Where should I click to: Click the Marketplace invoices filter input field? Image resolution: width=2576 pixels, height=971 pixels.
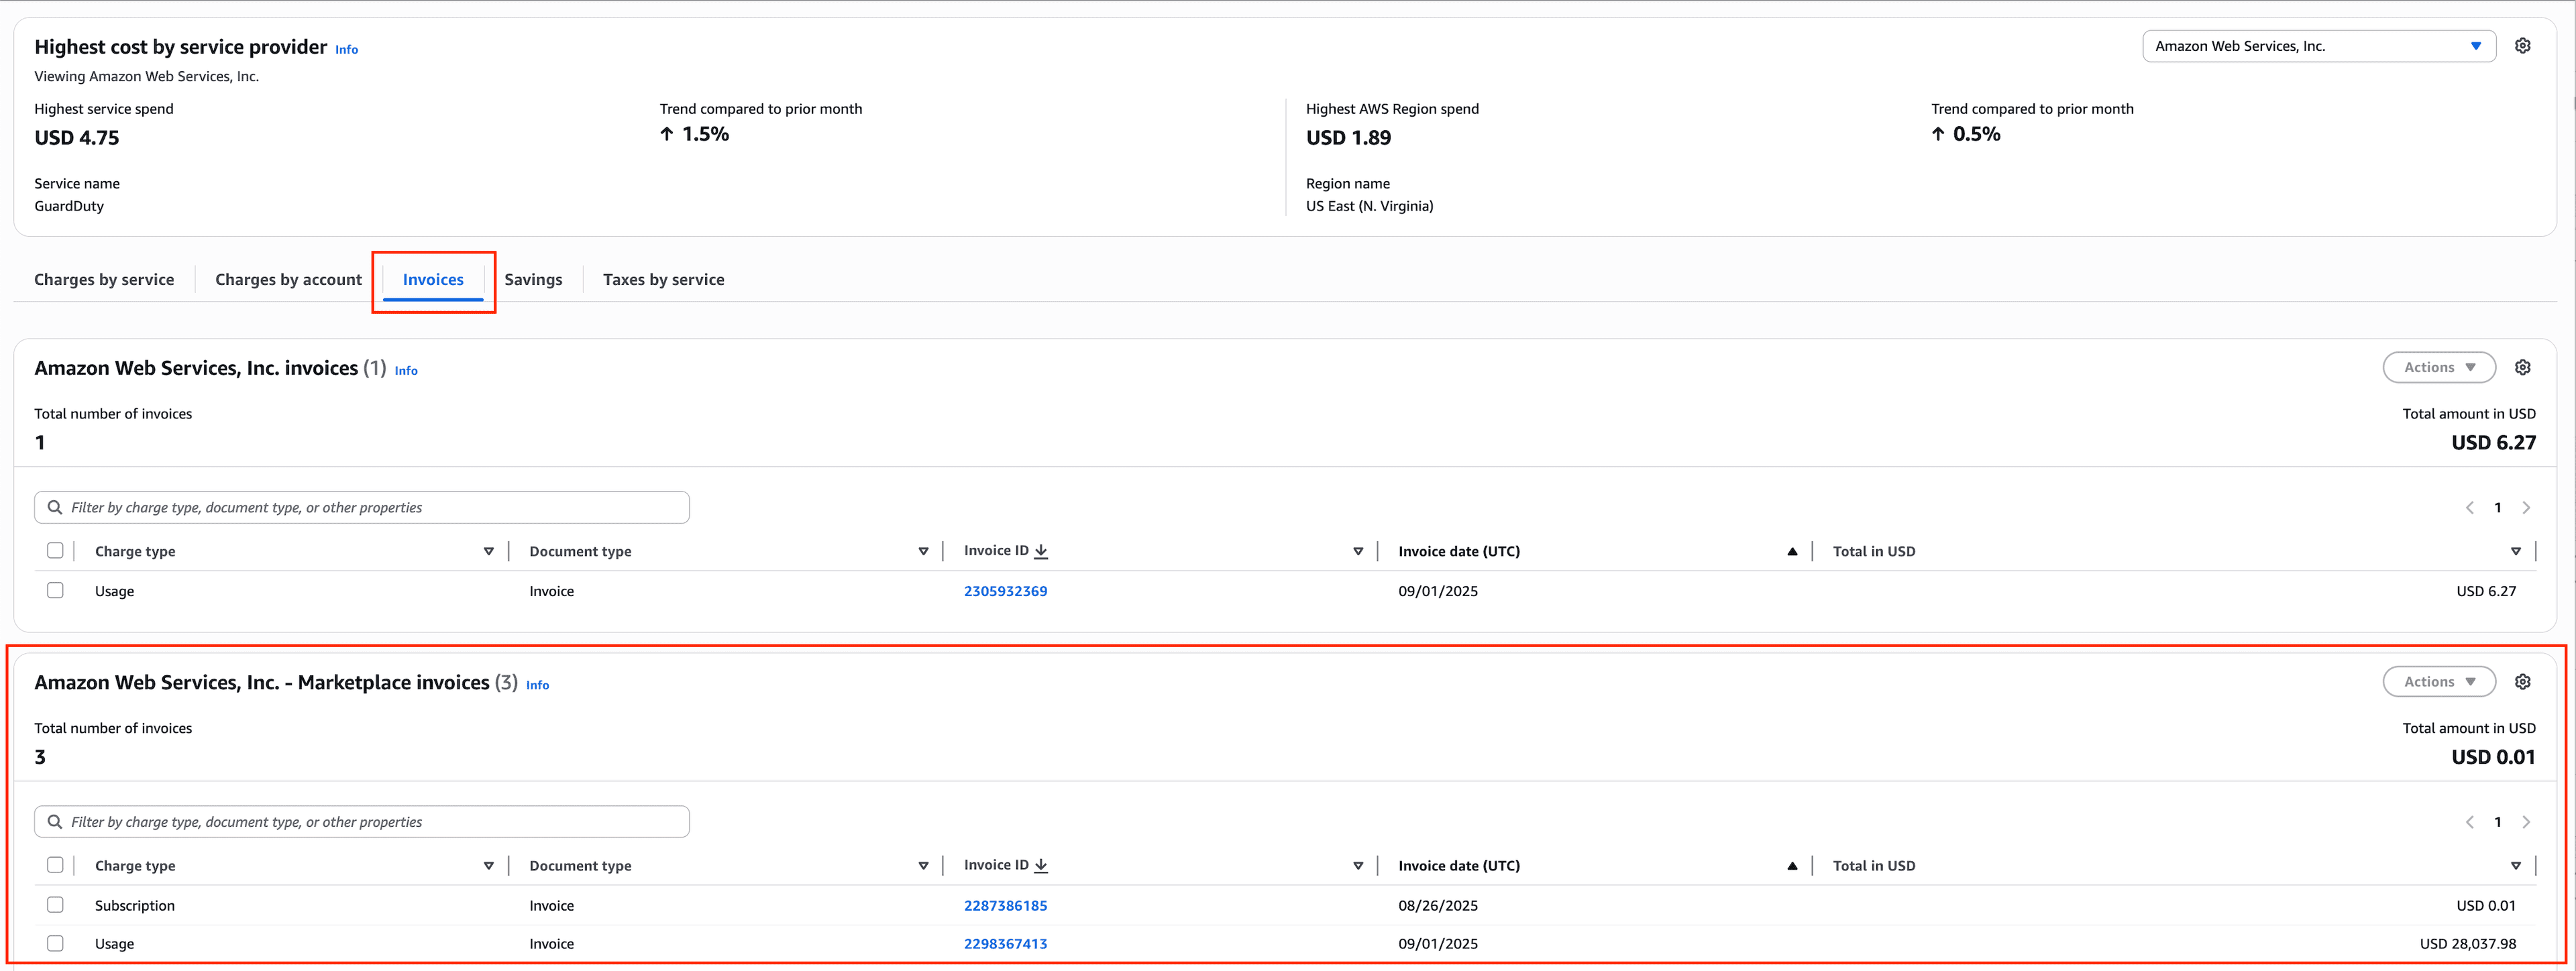tap(360, 821)
